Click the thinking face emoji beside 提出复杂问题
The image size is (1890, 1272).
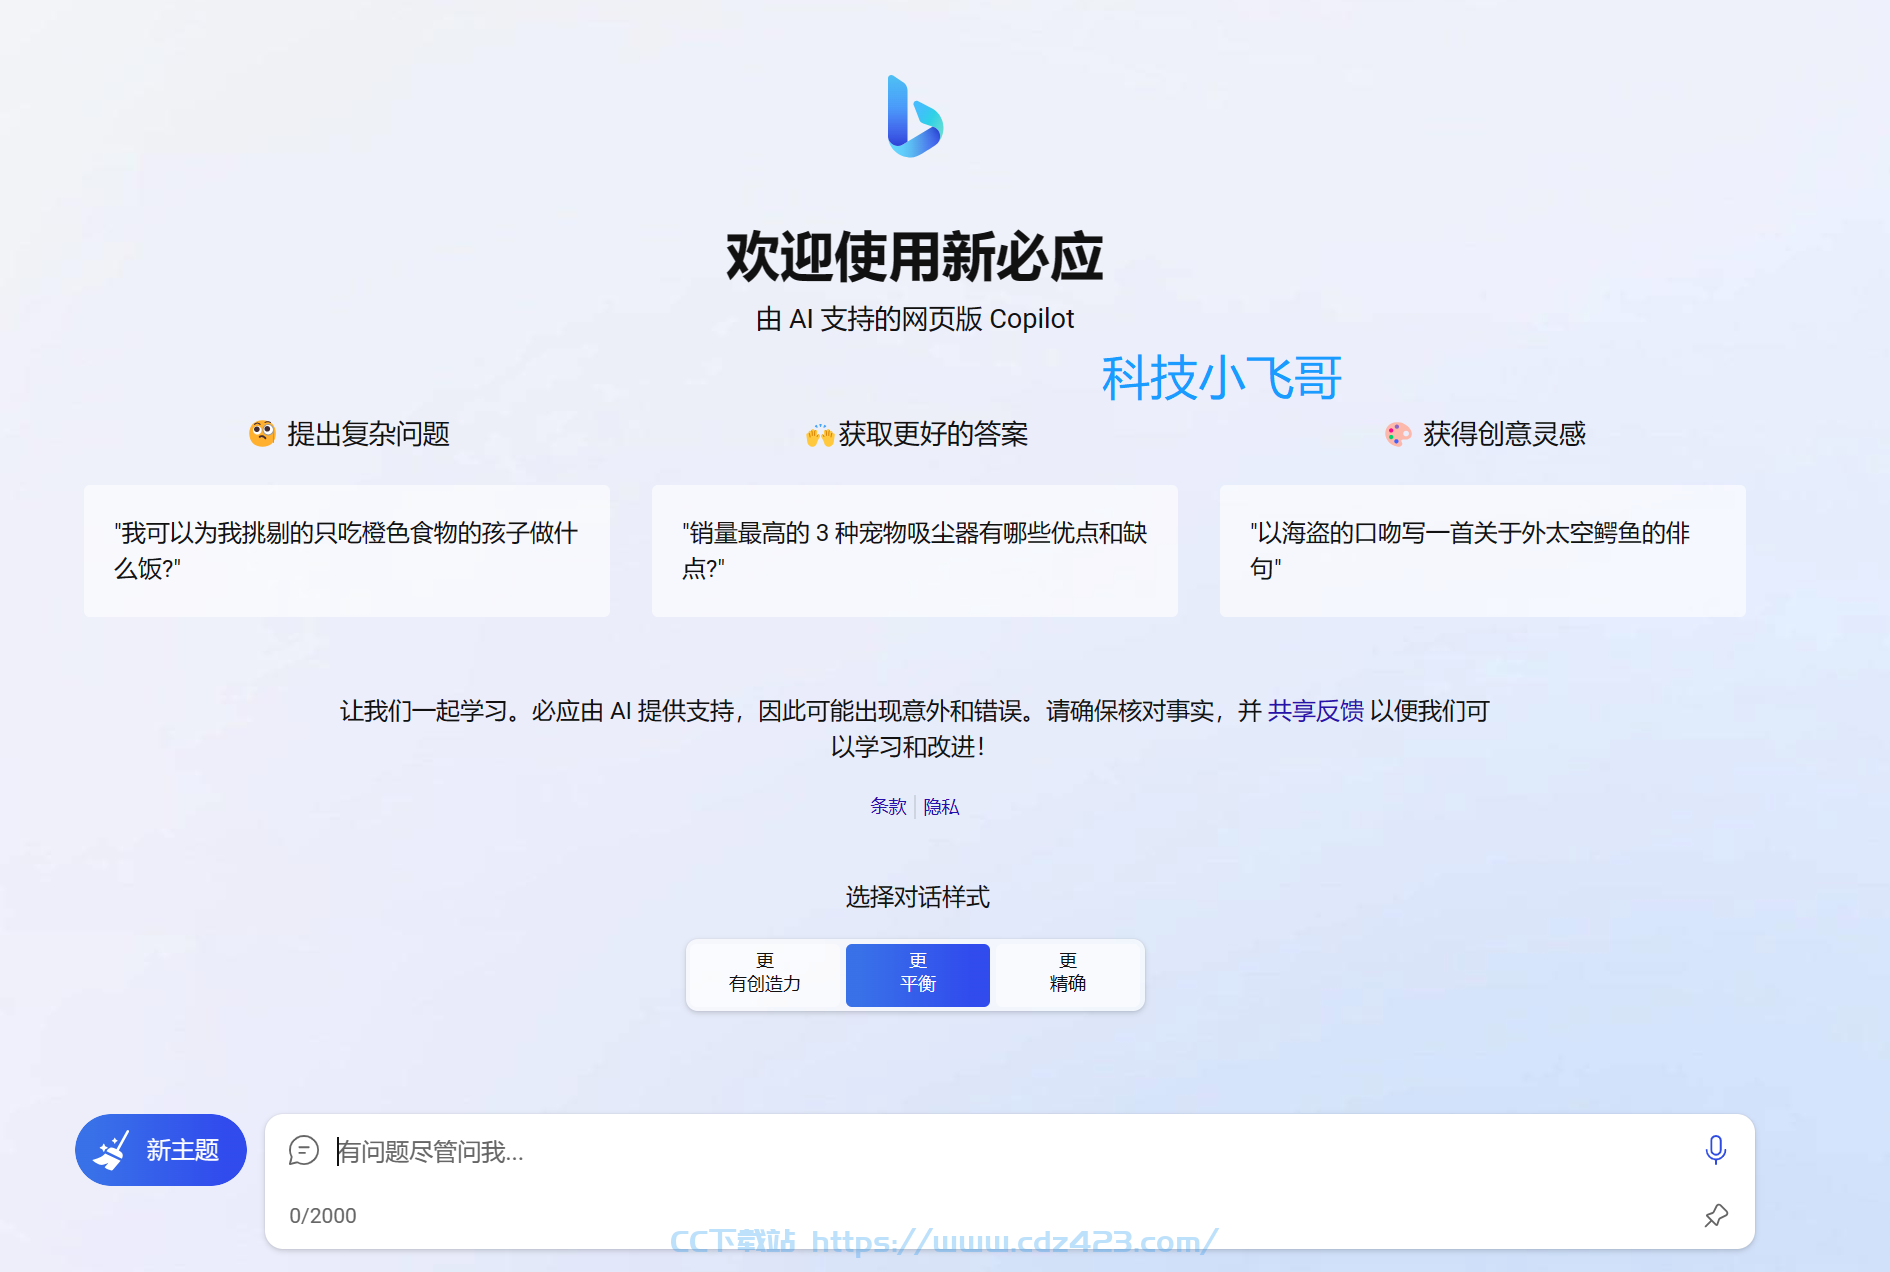pos(263,433)
